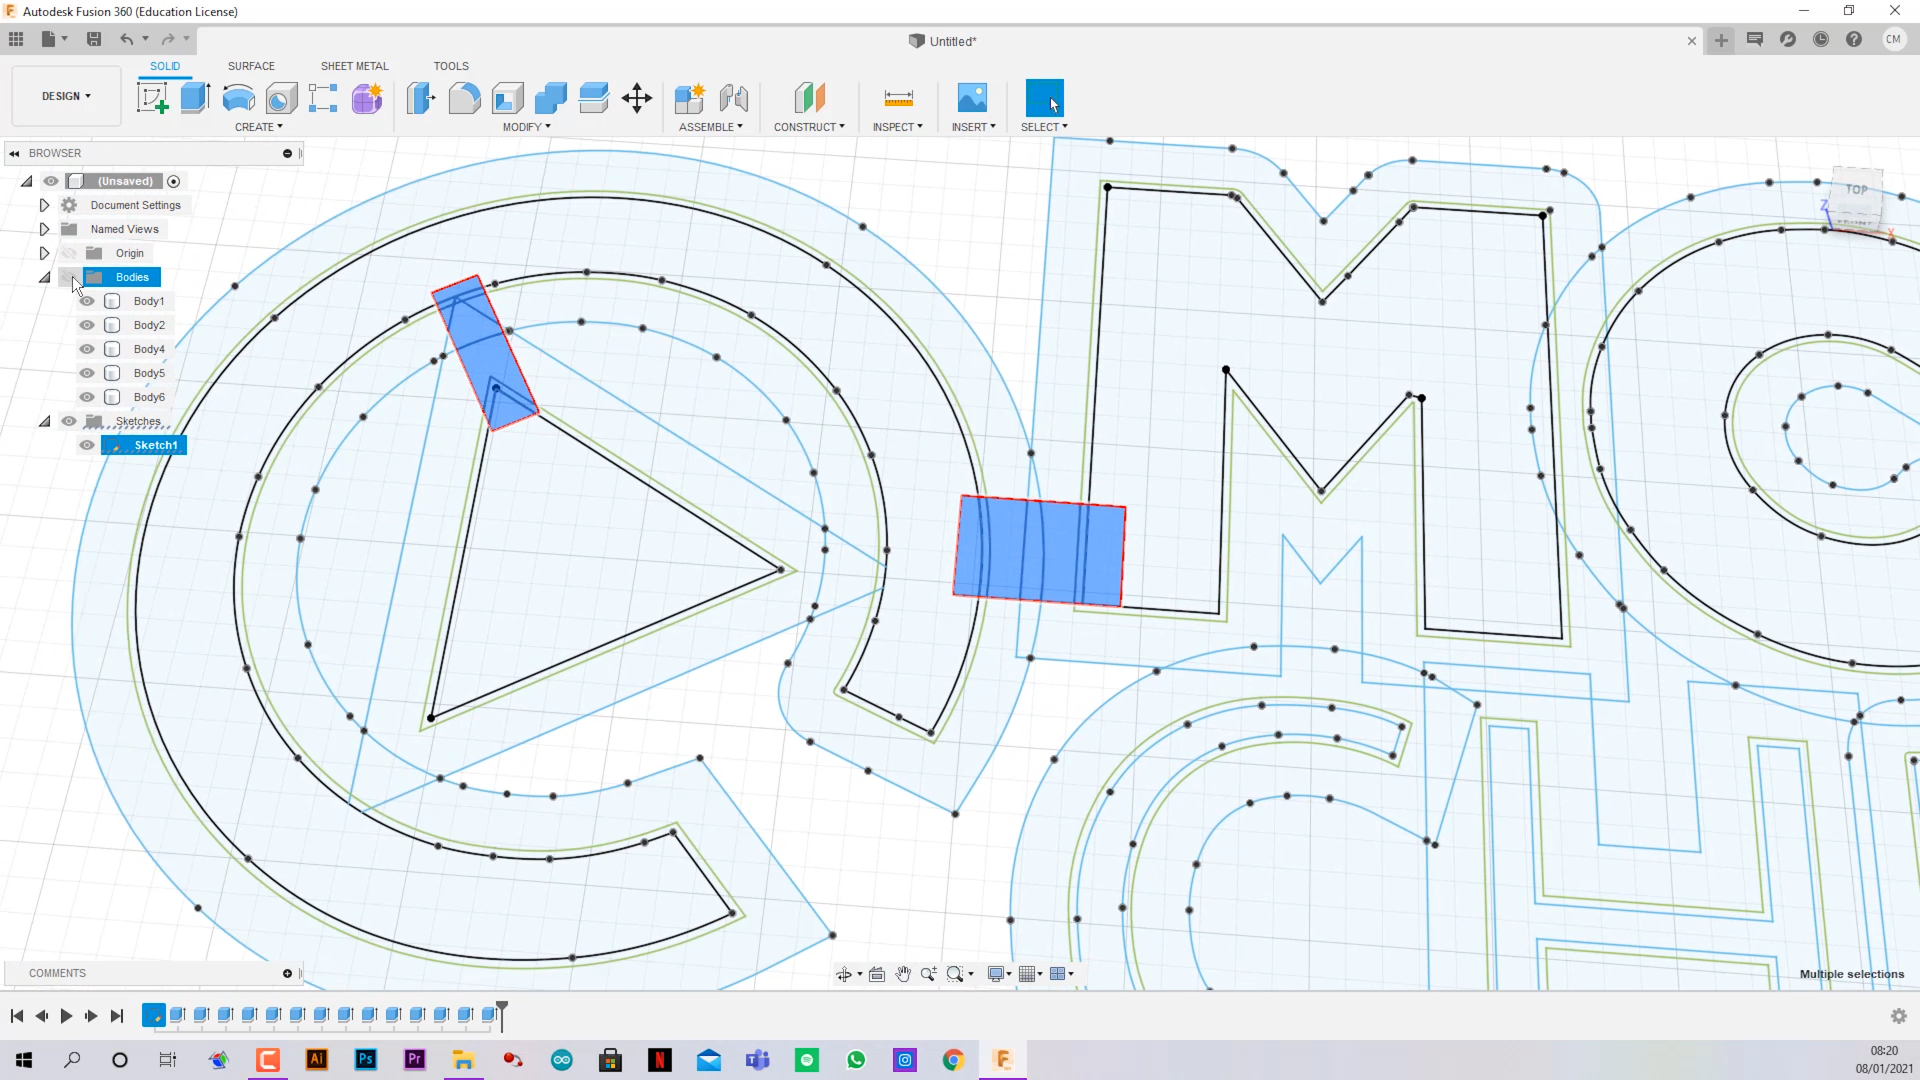Switch to SURFACE toolbar tab
The width and height of the screenshot is (1920, 1080).
[x=251, y=65]
